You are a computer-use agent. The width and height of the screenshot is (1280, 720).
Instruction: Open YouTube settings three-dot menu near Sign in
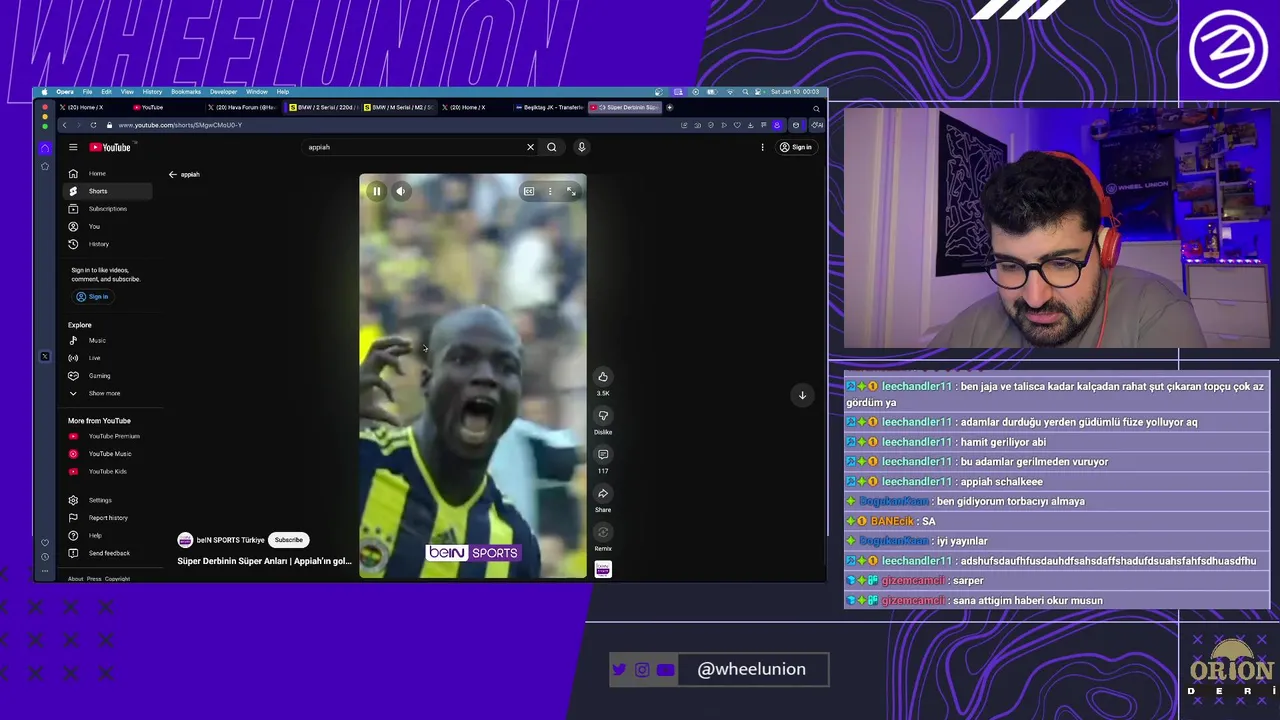tap(762, 147)
